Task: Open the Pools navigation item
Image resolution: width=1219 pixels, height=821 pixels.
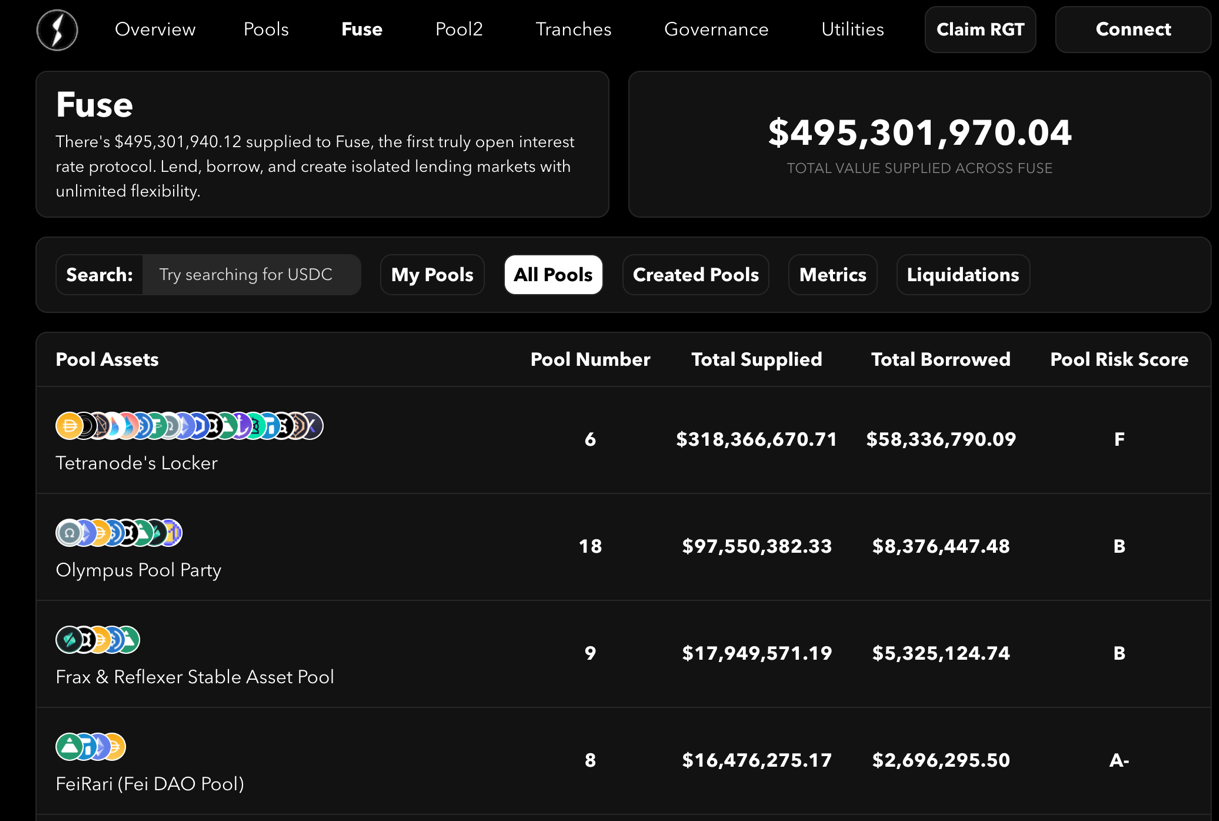Action: (x=266, y=30)
